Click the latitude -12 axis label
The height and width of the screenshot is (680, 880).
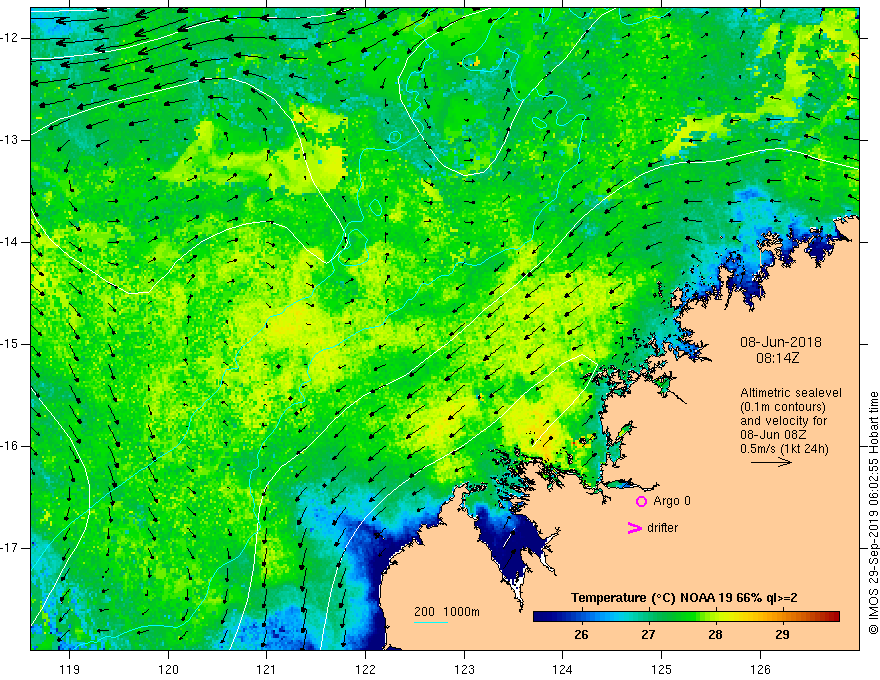pyautogui.click(x=11, y=38)
